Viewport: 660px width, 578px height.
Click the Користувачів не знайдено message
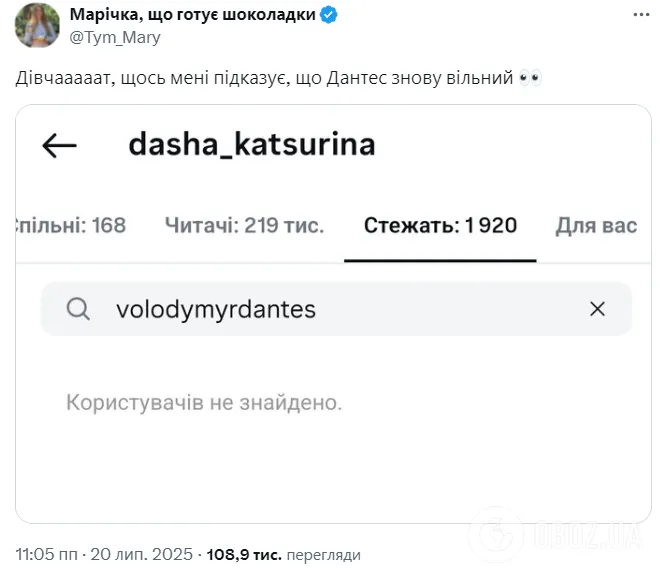[204, 402]
